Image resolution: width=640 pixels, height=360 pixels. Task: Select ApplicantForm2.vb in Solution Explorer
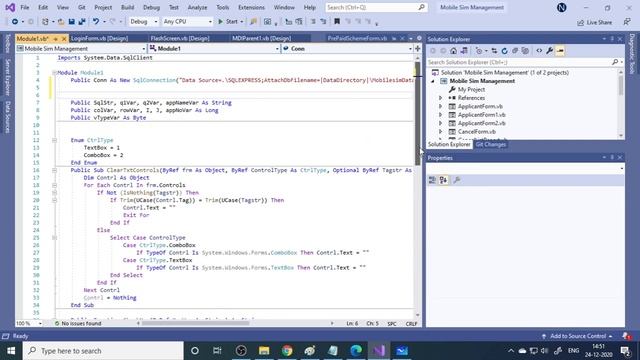482,123
